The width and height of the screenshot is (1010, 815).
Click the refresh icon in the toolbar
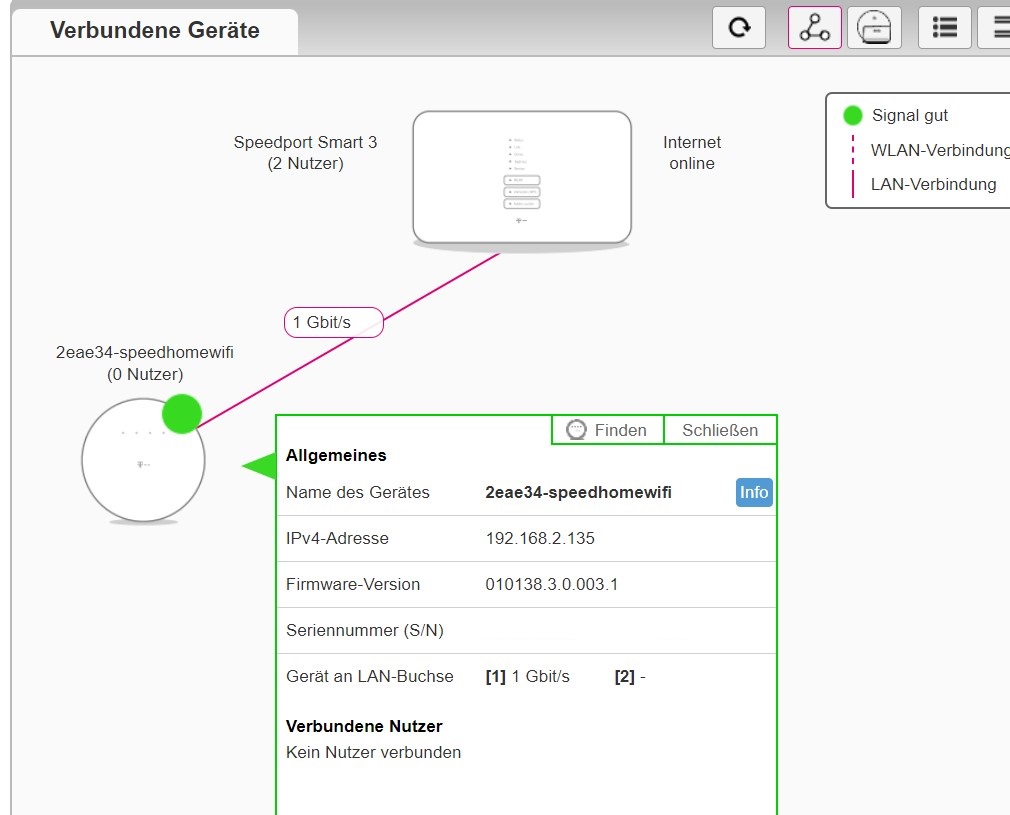(x=739, y=28)
